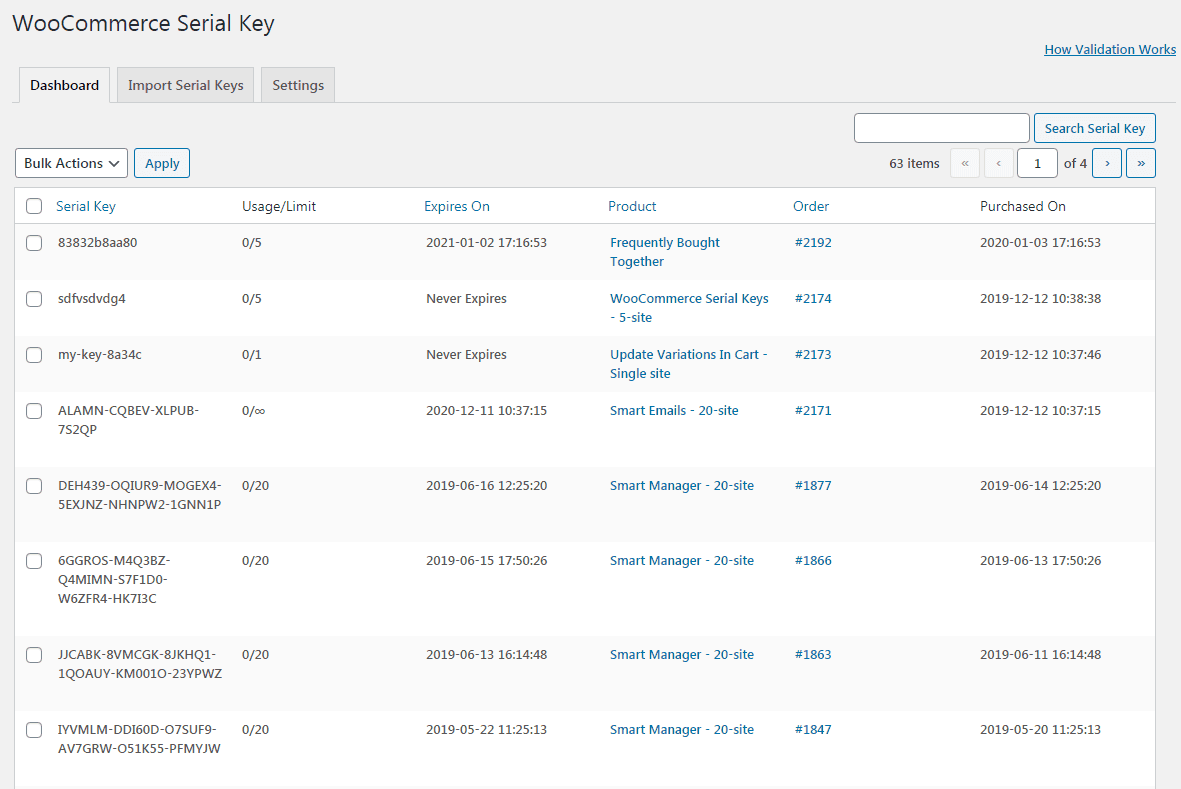
Task: Click the expiry date 2021-01-02 17:16:53
Action: tap(487, 242)
